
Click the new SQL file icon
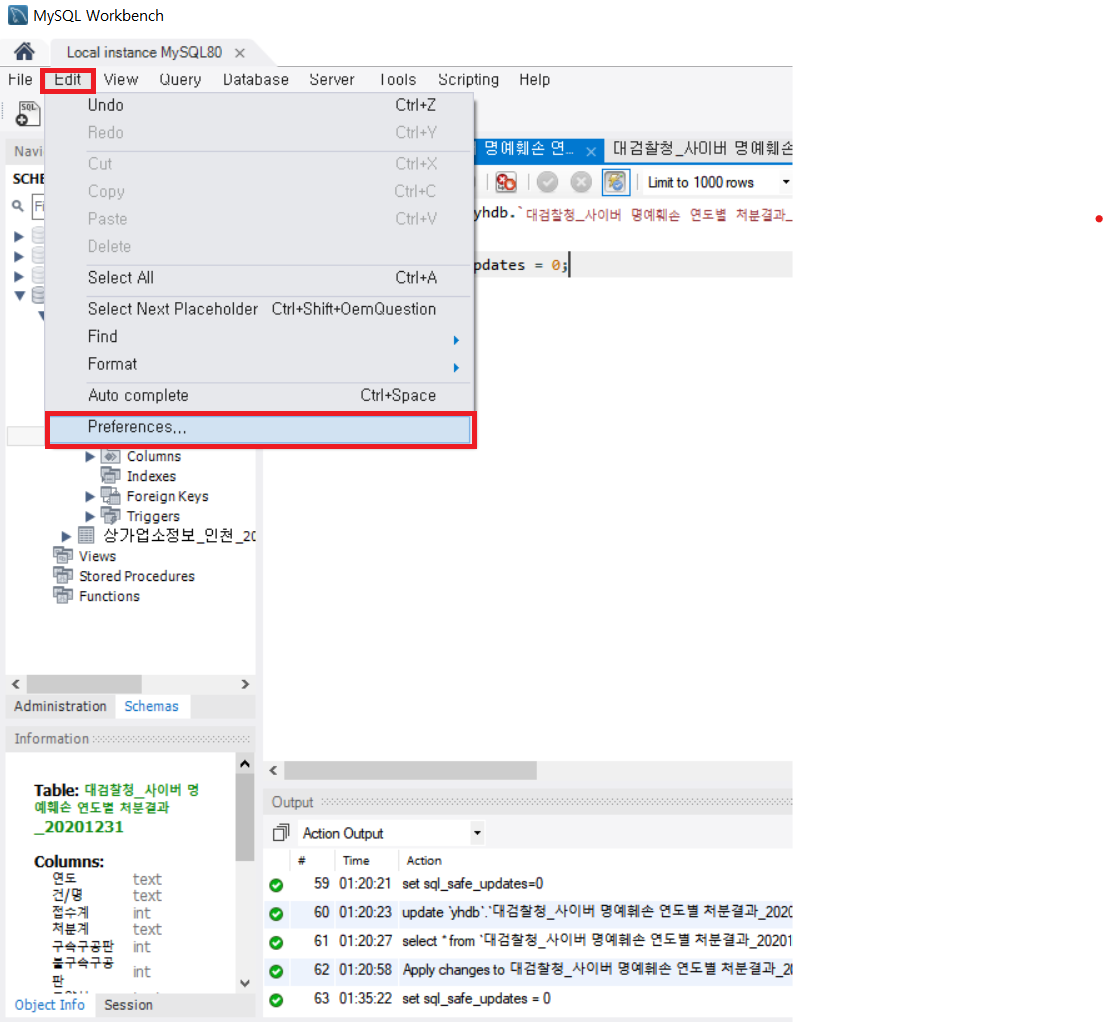point(27,113)
